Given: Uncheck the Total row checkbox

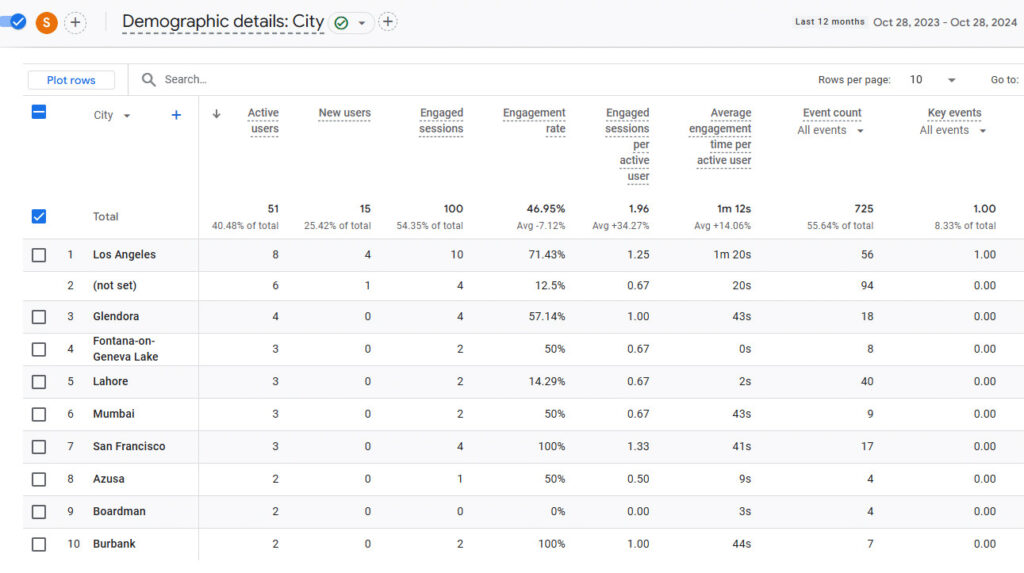Looking at the screenshot, I should coord(39,216).
